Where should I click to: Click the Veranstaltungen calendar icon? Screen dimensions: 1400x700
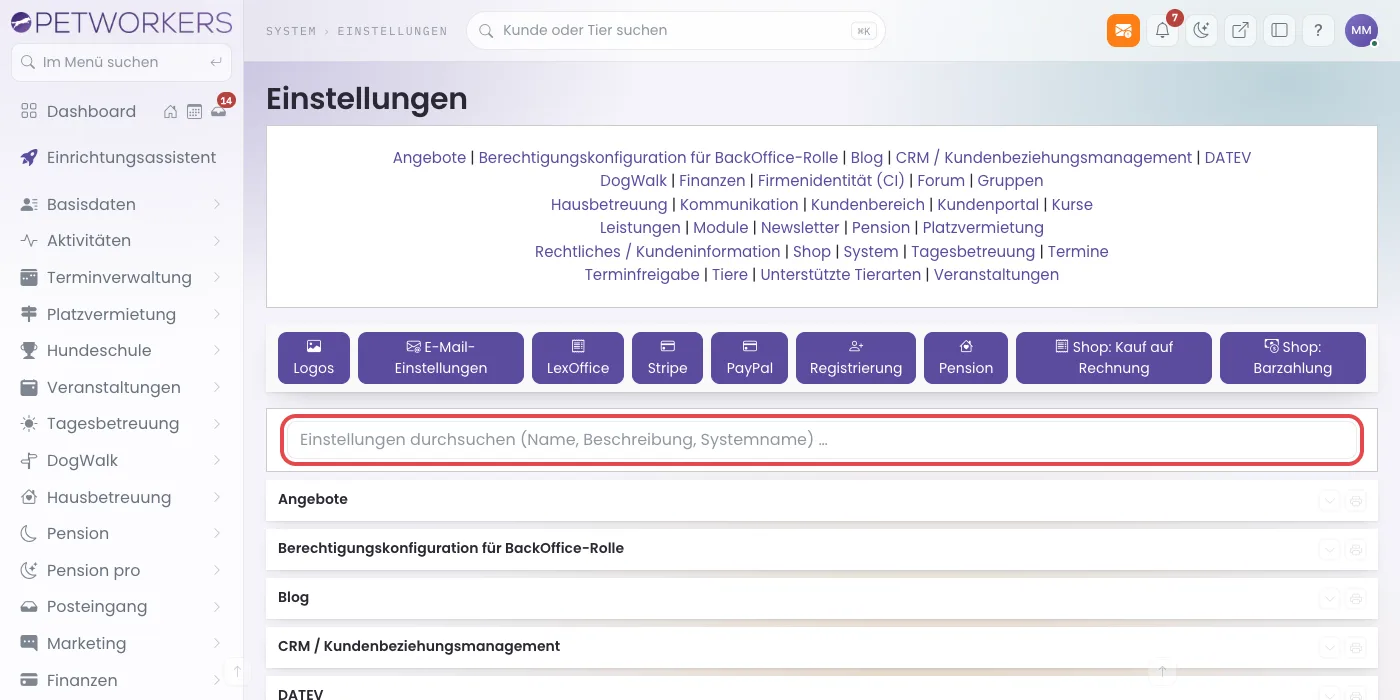tap(29, 387)
